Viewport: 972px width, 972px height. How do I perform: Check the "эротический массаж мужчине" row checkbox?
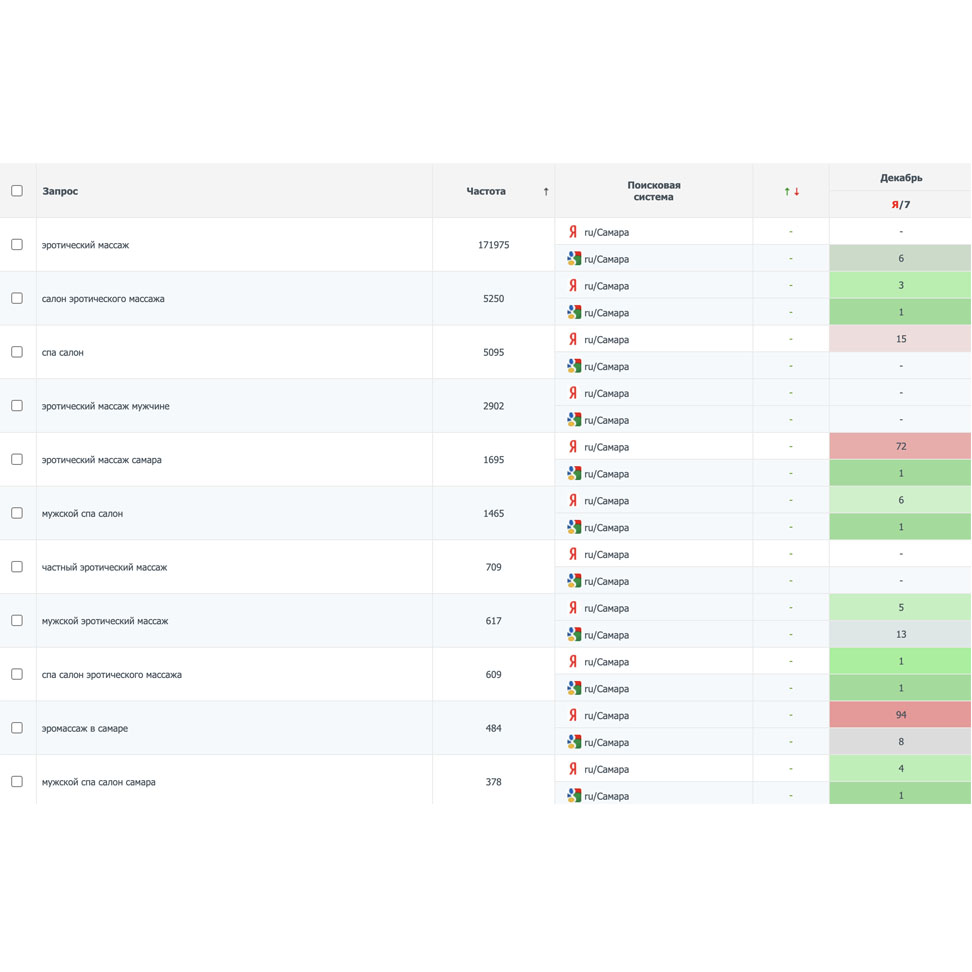point(17,406)
